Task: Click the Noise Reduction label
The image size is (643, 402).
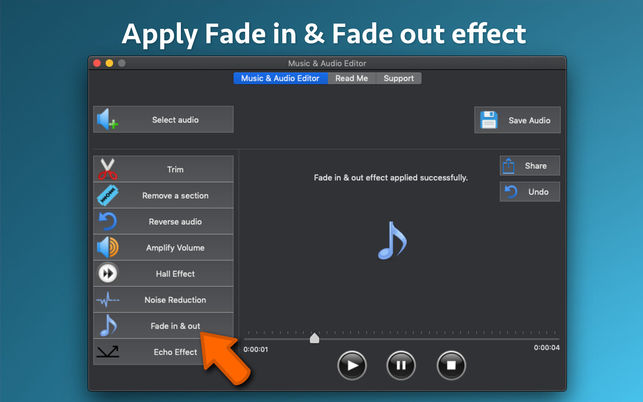Action: point(175,300)
